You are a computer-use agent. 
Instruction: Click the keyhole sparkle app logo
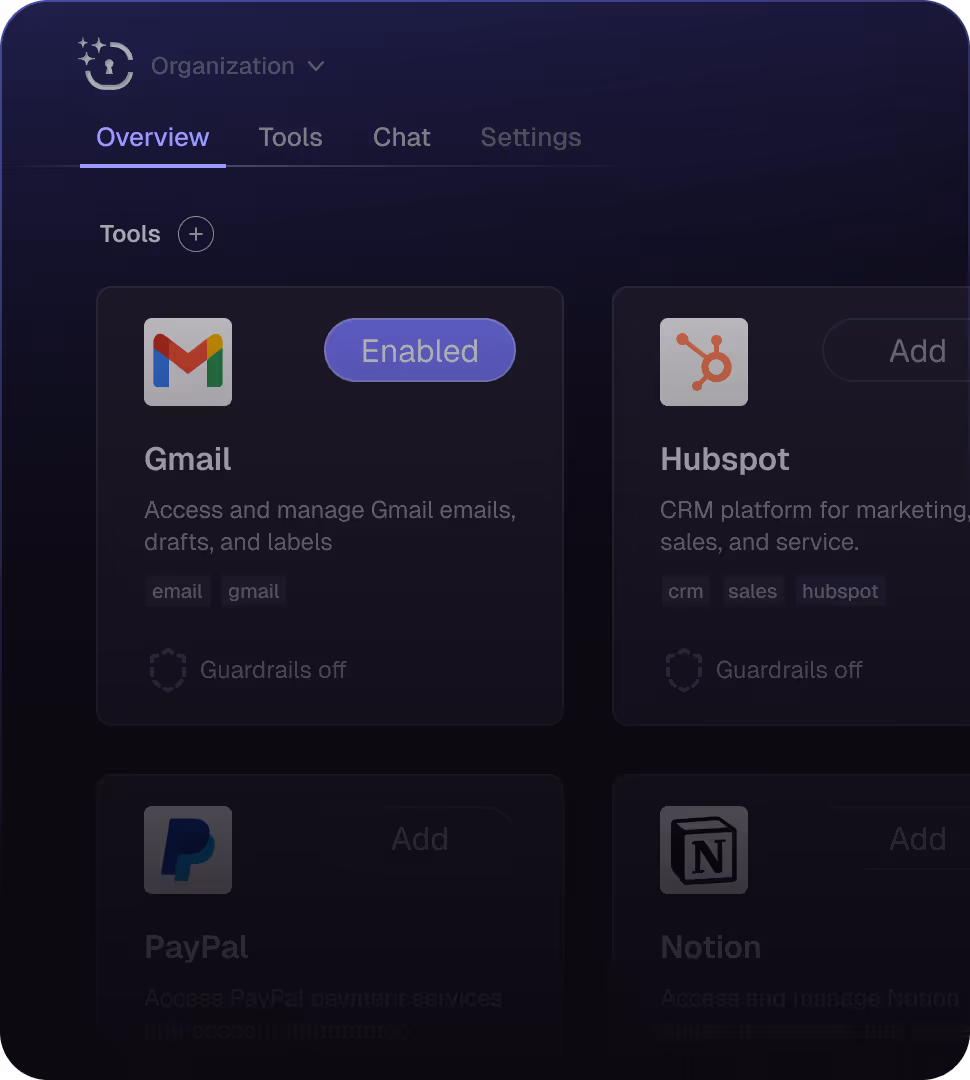click(106, 64)
